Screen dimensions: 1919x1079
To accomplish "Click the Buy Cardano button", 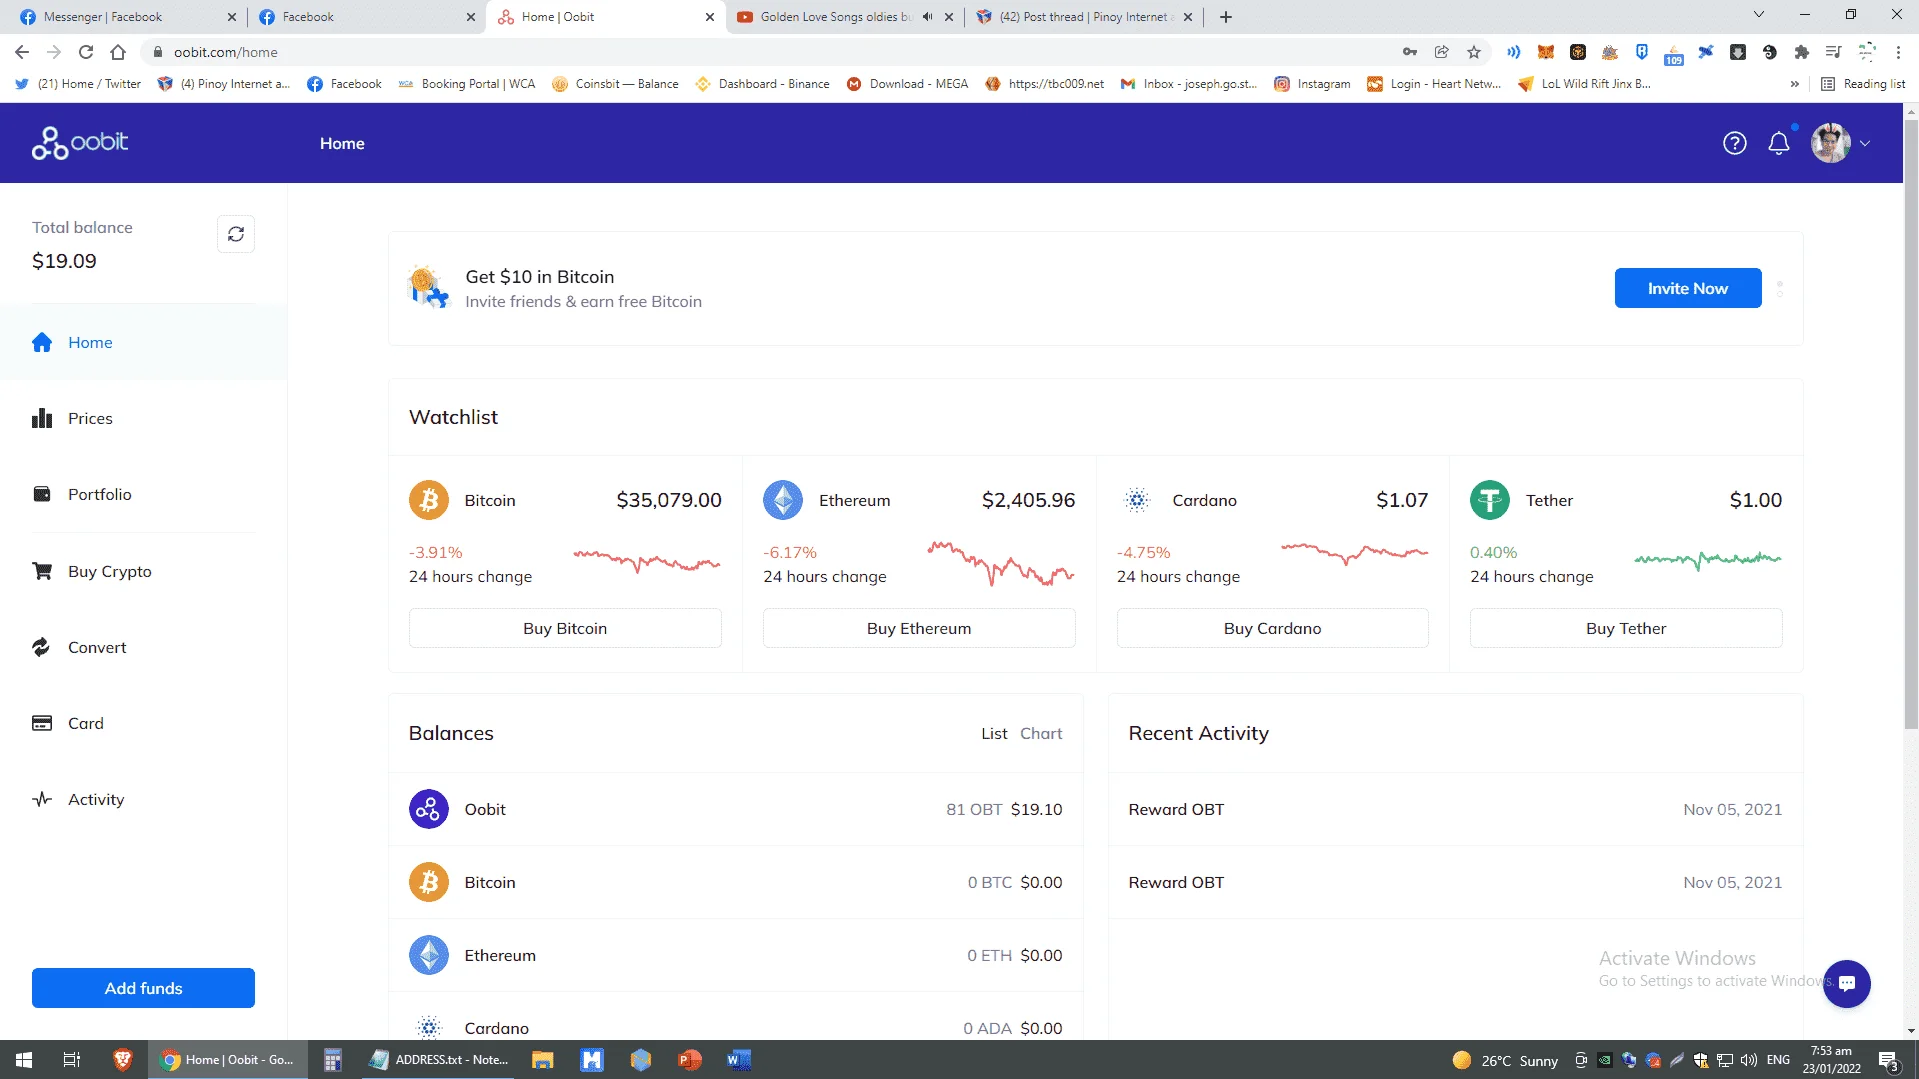I will coord(1272,628).
